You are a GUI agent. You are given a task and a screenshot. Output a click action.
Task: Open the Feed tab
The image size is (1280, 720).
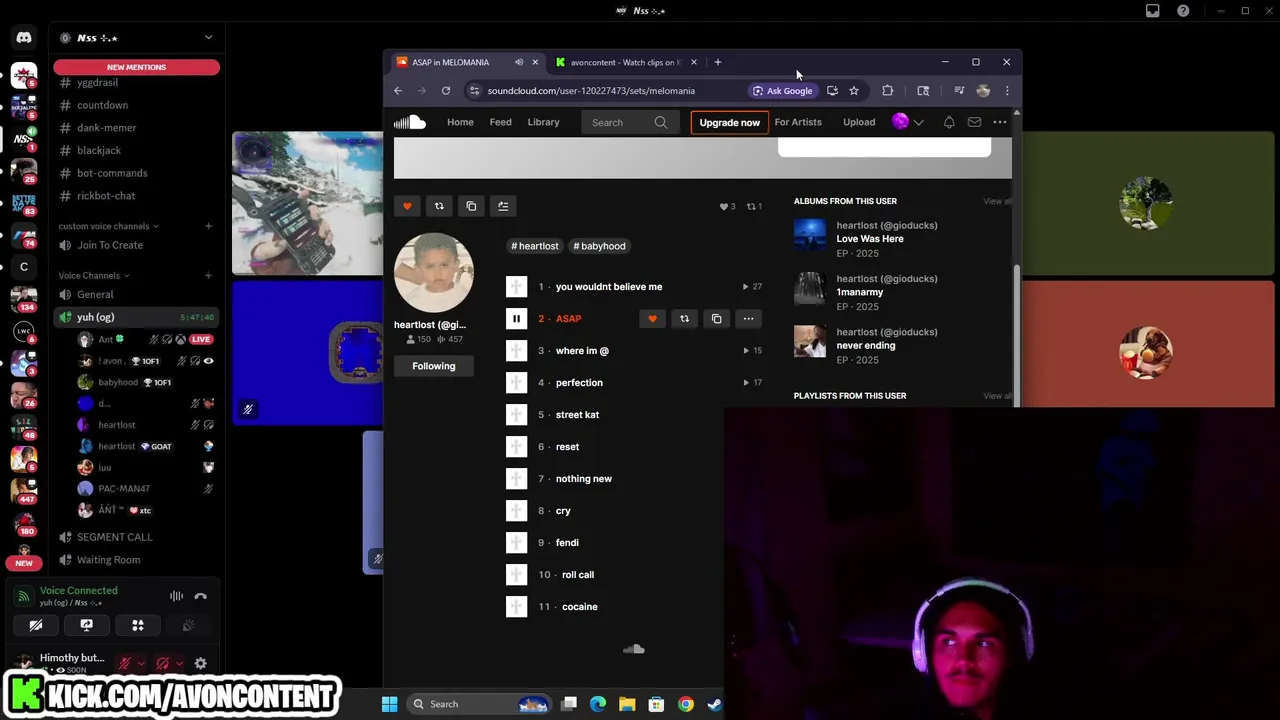tap(500, 122)
